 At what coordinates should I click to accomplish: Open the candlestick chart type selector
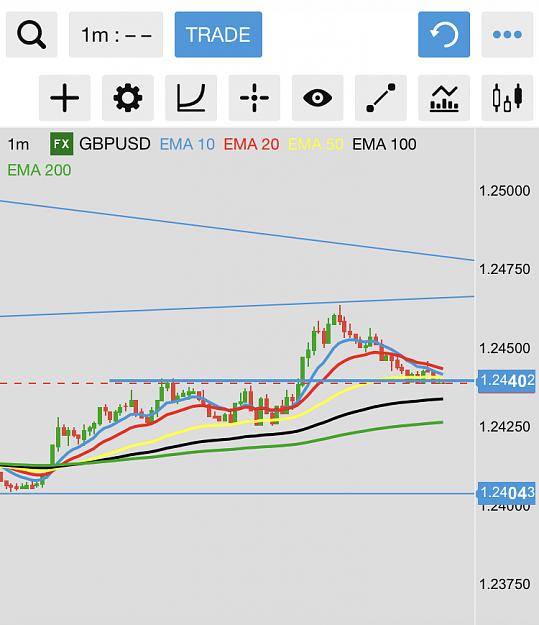click(507, 98)
